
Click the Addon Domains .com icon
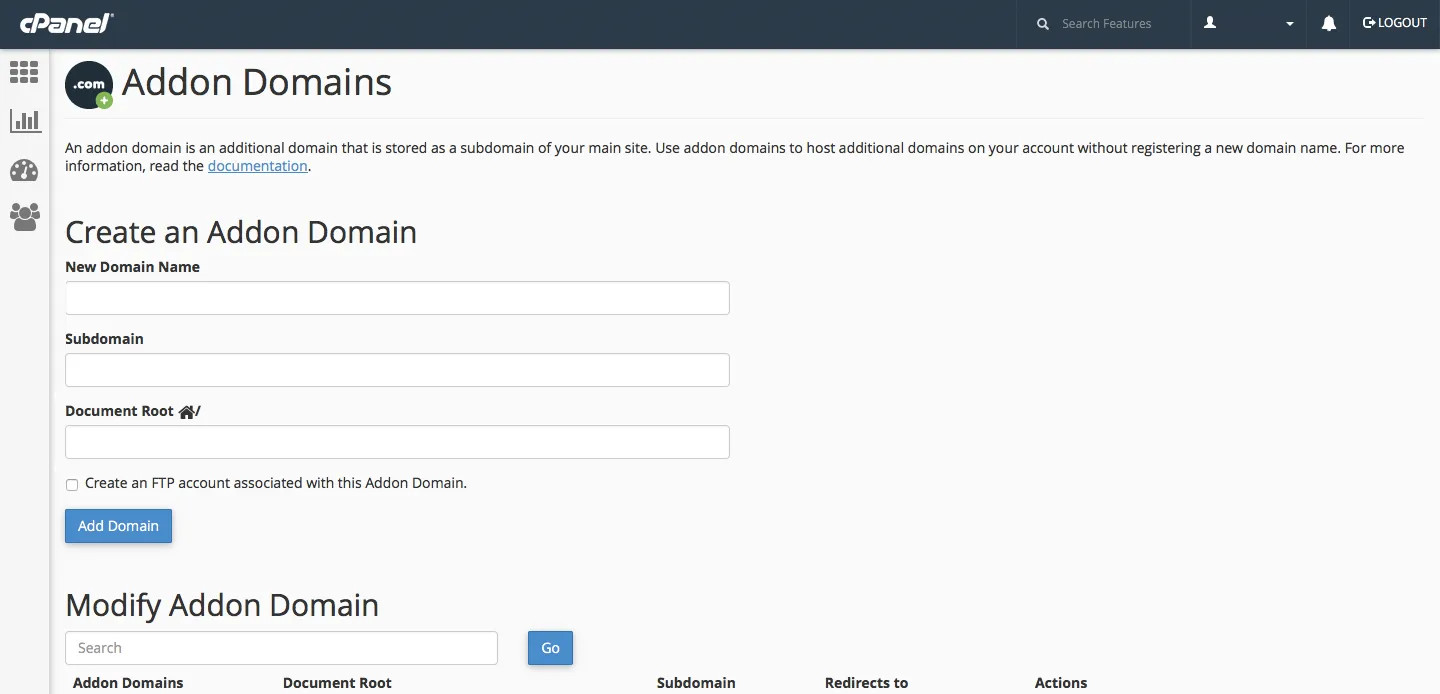pyautogui.click(x=89, y=86)
